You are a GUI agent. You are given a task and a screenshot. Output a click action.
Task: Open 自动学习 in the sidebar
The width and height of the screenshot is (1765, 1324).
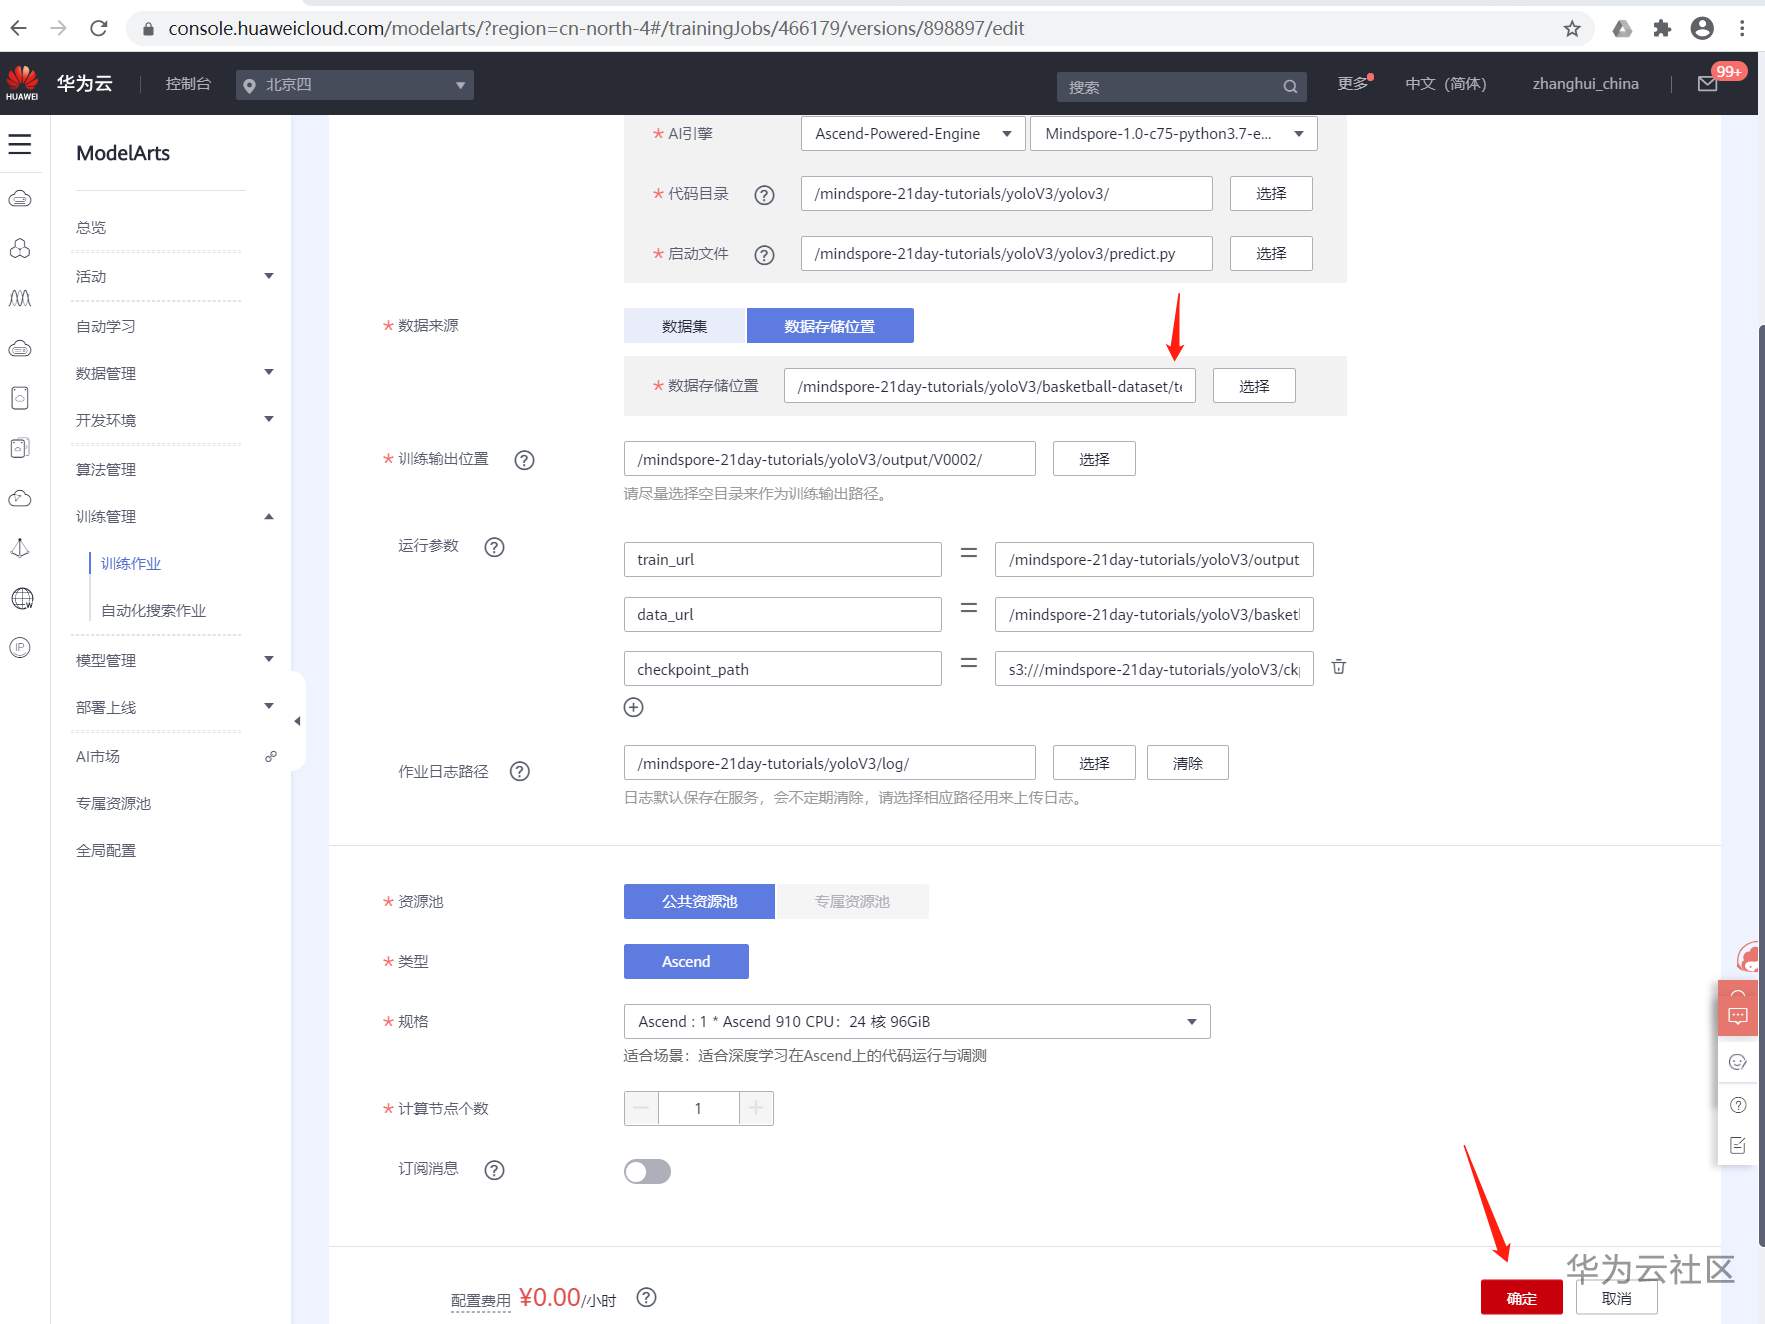[x=106, y=327]
